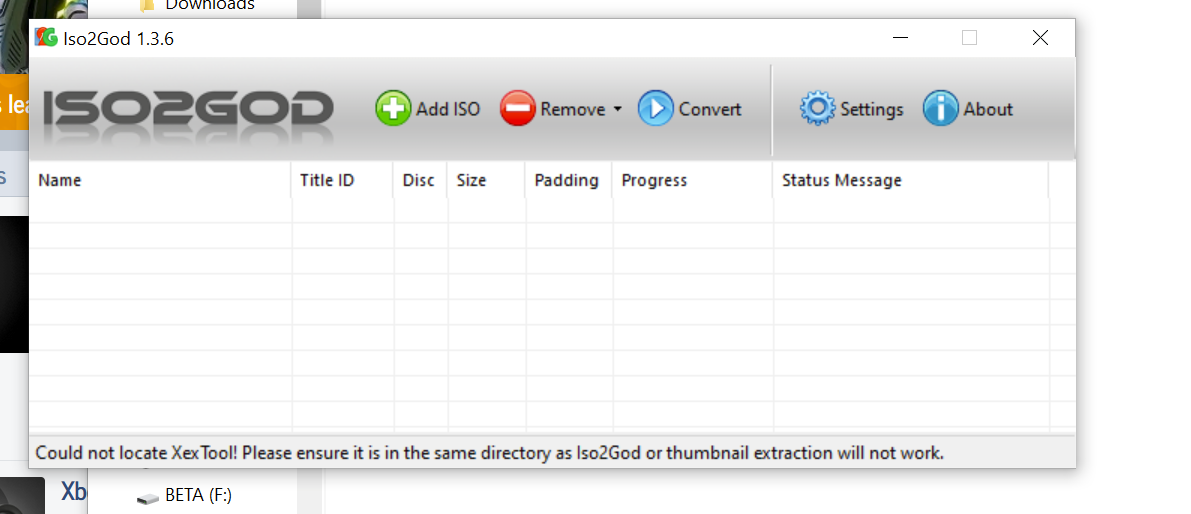
Task: Sort list by Title ID column
Action: coord(343,180)
